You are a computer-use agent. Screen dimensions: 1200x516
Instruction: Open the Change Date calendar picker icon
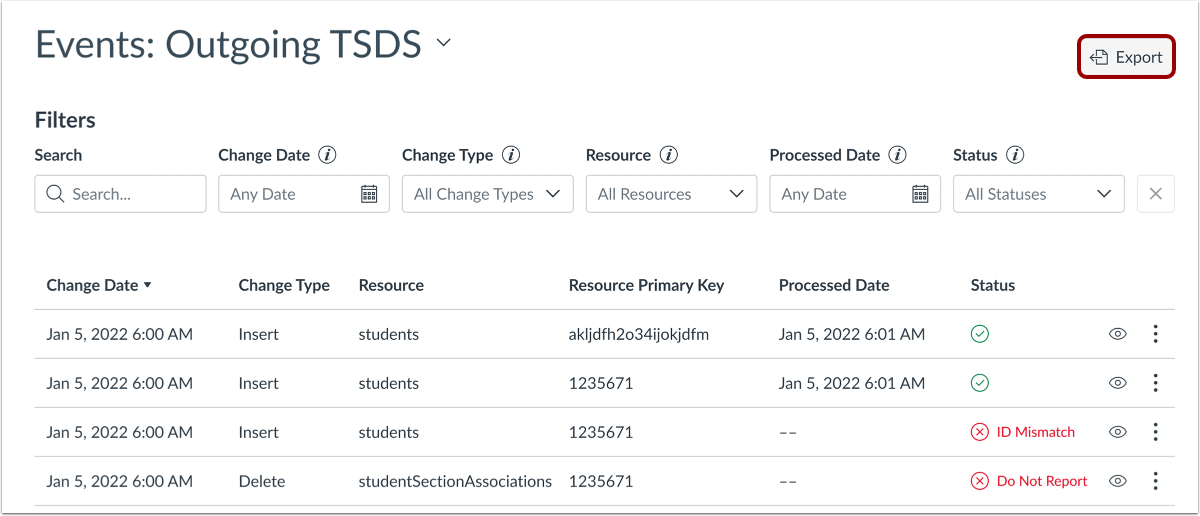(369, 194)
